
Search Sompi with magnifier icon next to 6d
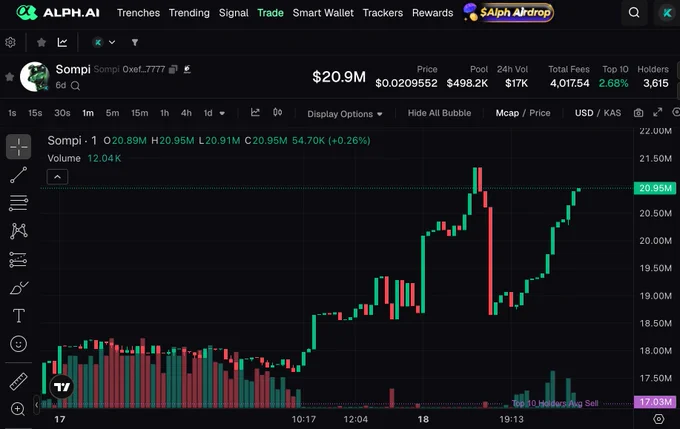coord(75,85)
